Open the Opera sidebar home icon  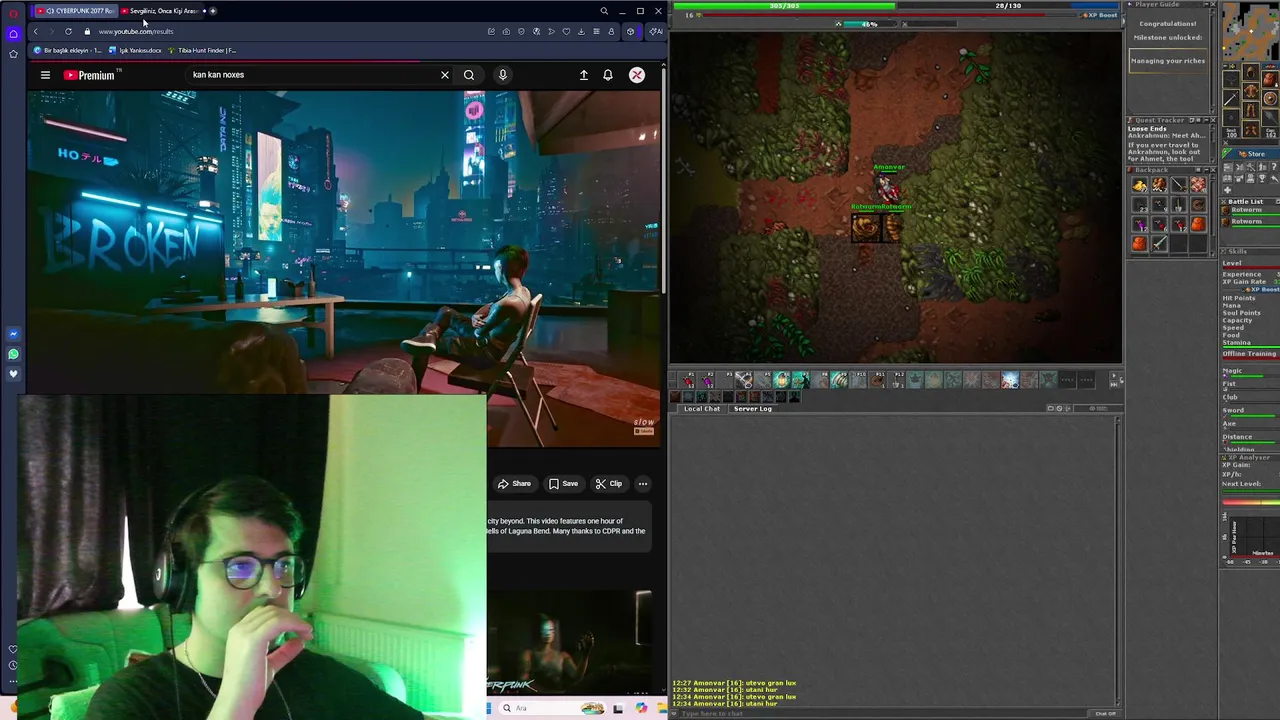coord(13,34)
